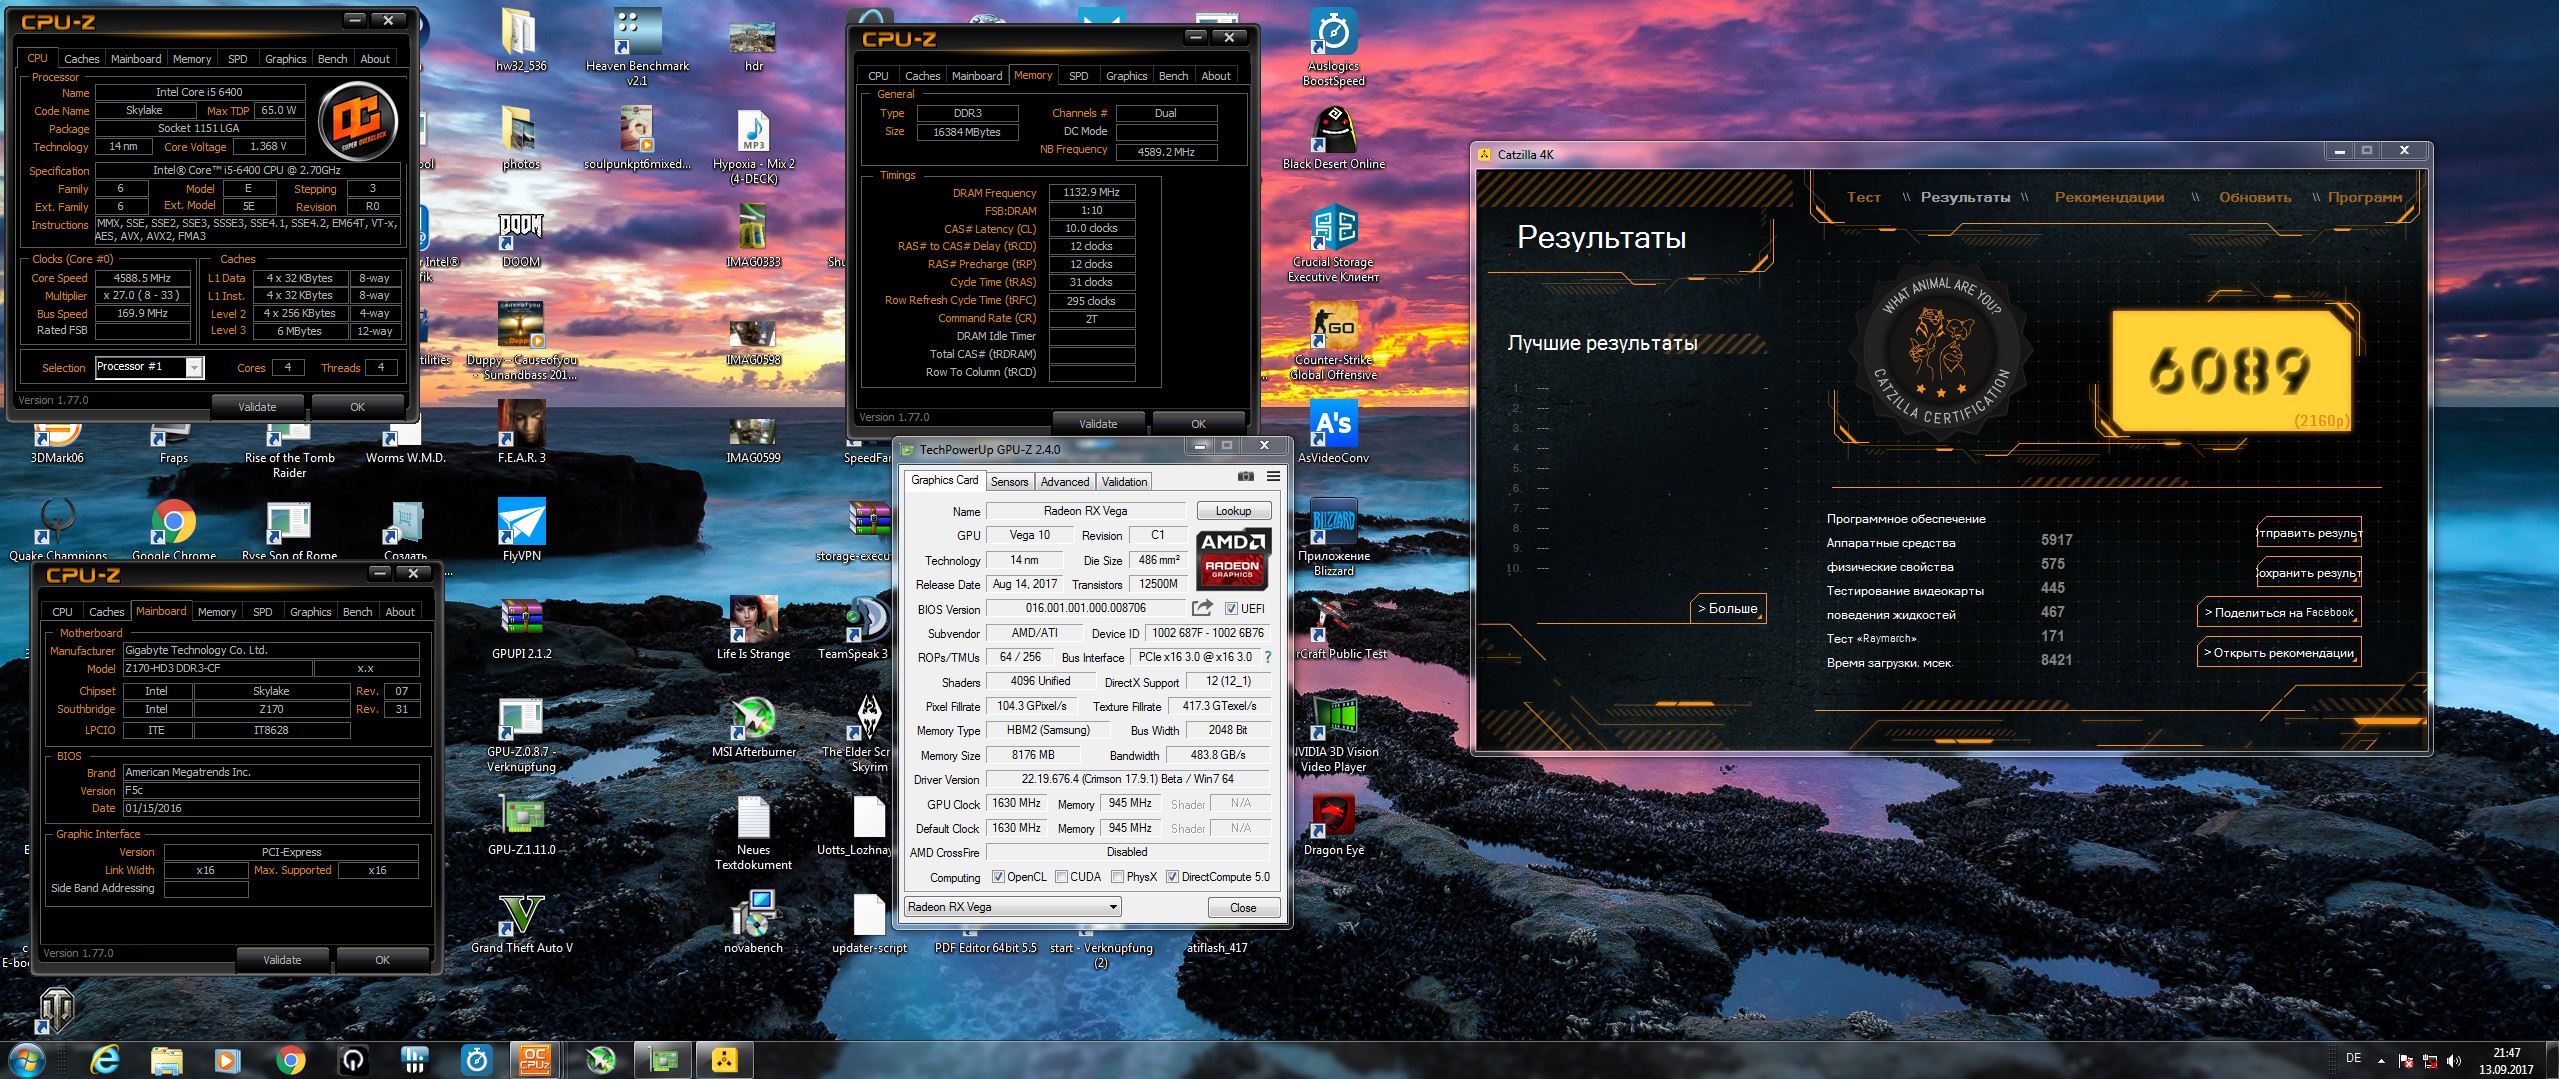
Task: Launch Counter-Strike Global Offensive shortcut
Action: click(x=1333, y=342)
